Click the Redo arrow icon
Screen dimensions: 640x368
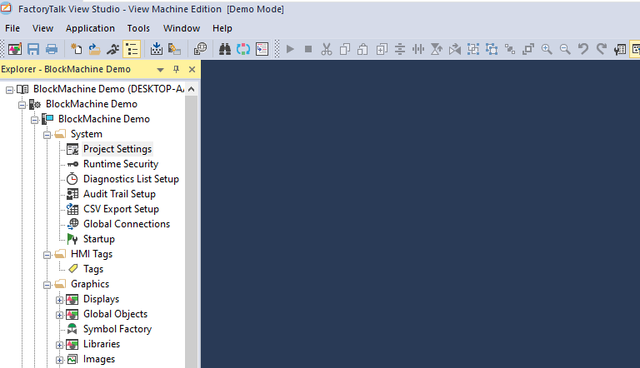(x=601, y=49)
